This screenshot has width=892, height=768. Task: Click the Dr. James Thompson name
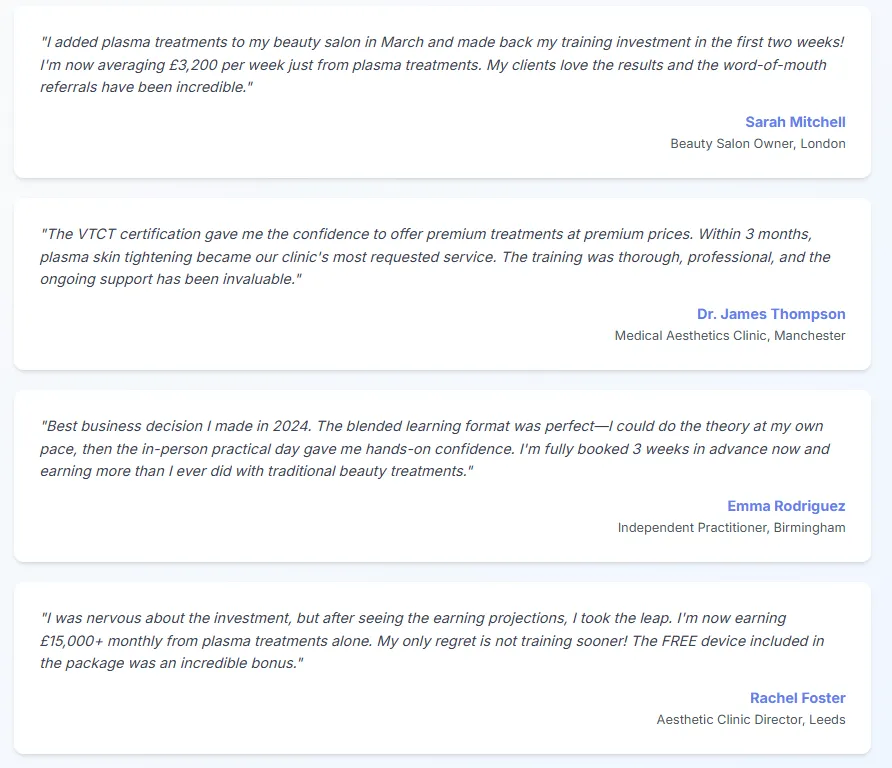point(771,314)
